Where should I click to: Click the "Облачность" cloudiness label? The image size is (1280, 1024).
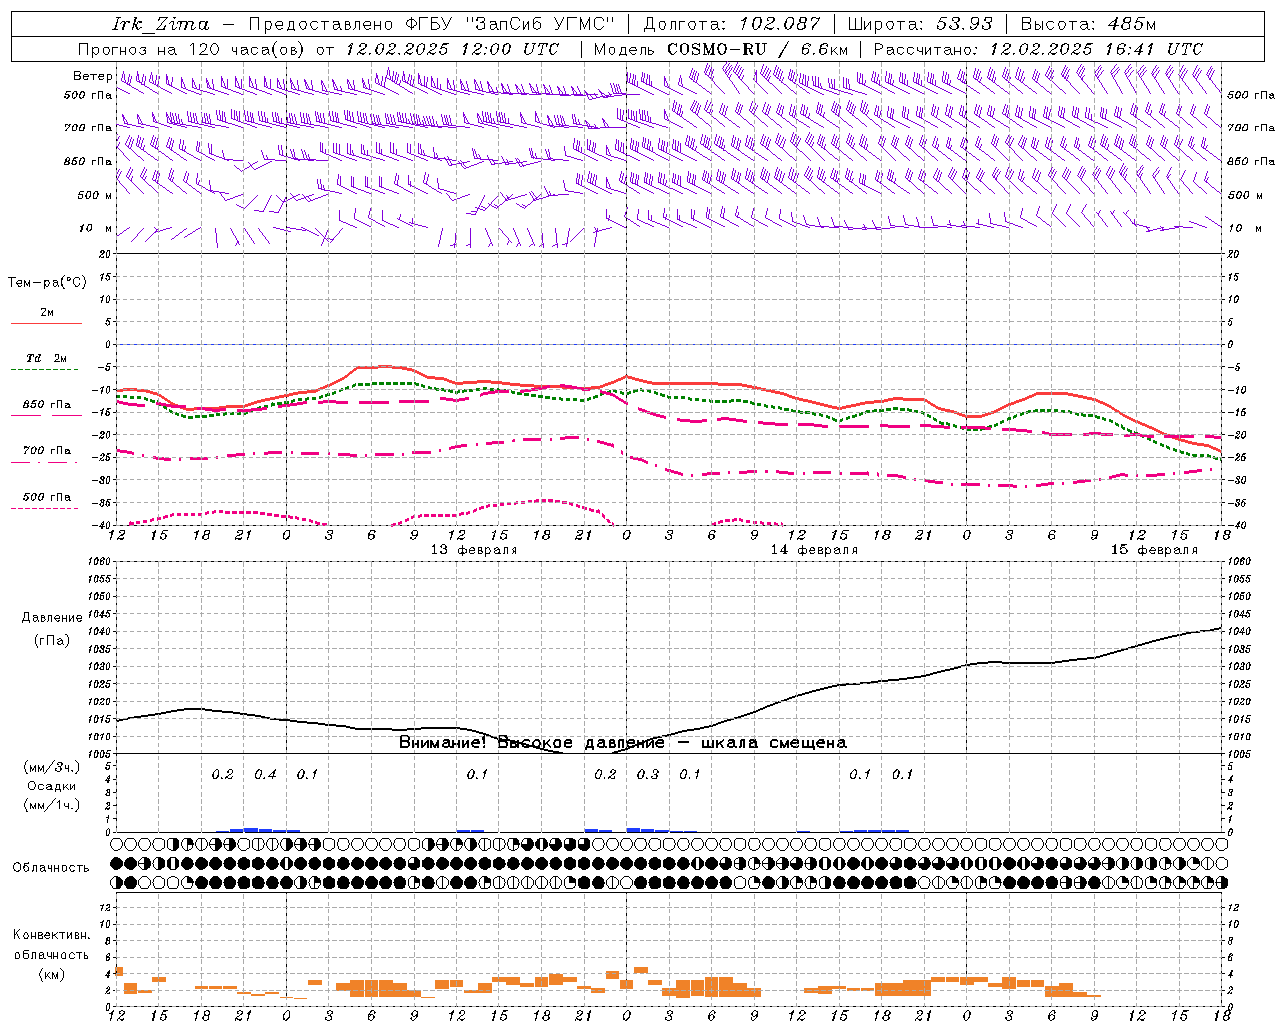[51, 868]
